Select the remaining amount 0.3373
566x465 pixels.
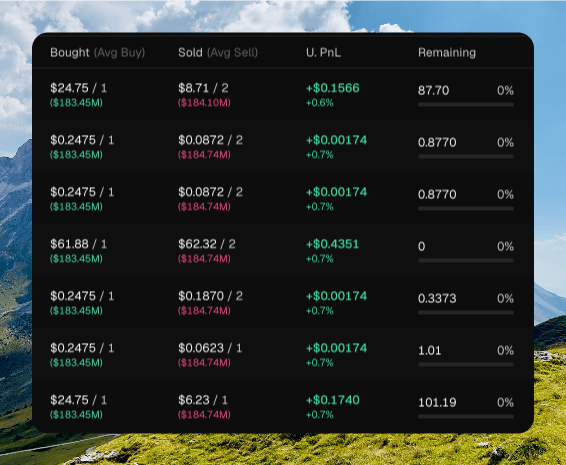437,298
